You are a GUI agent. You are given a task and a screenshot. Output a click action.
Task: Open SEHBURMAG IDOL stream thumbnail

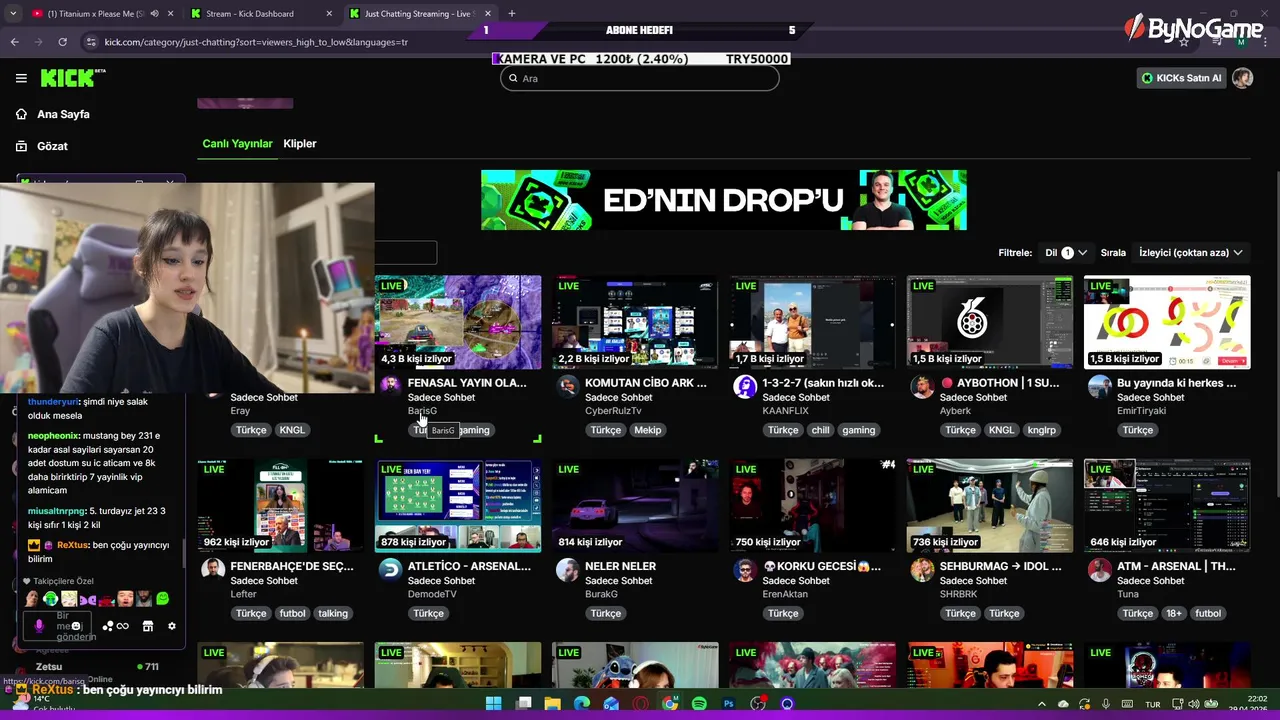coord(989,506)
